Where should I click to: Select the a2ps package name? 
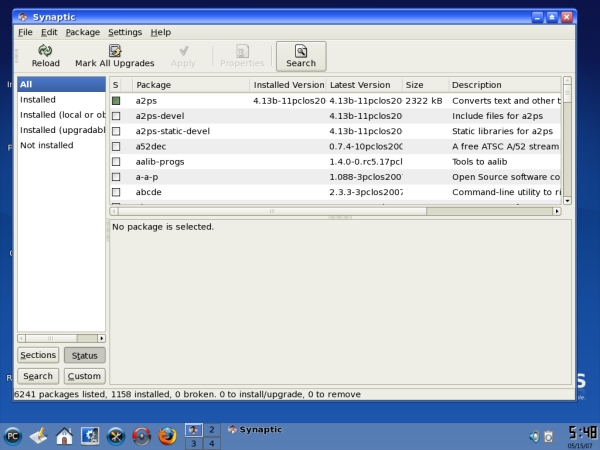pos(146,101)
